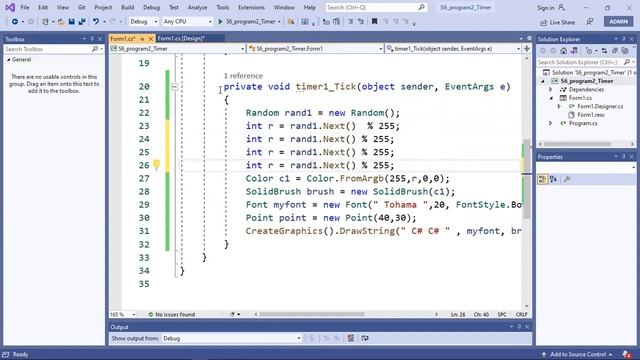
Task: Click the Search (Ctrl+Q) box
Action: [376, 7]
